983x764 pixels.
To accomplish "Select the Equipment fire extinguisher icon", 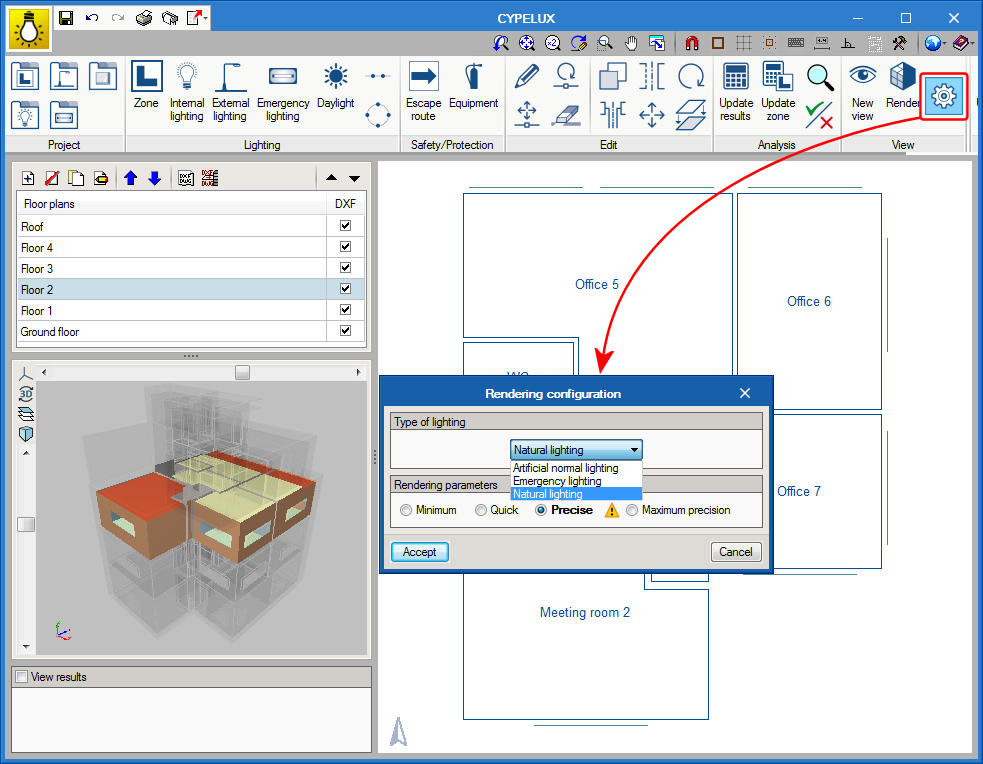I will tap(473, 88).
